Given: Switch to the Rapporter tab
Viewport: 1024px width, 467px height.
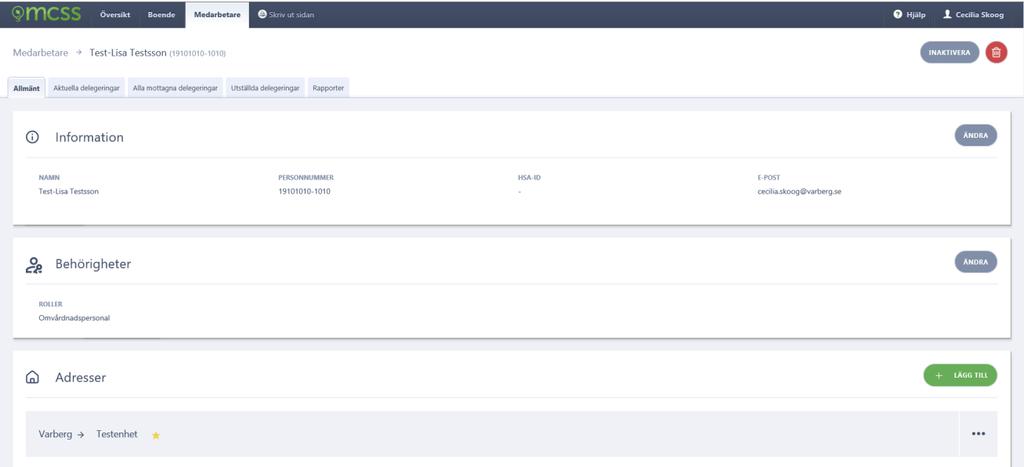Looking at the screenshot, I should tap(328, 88).
